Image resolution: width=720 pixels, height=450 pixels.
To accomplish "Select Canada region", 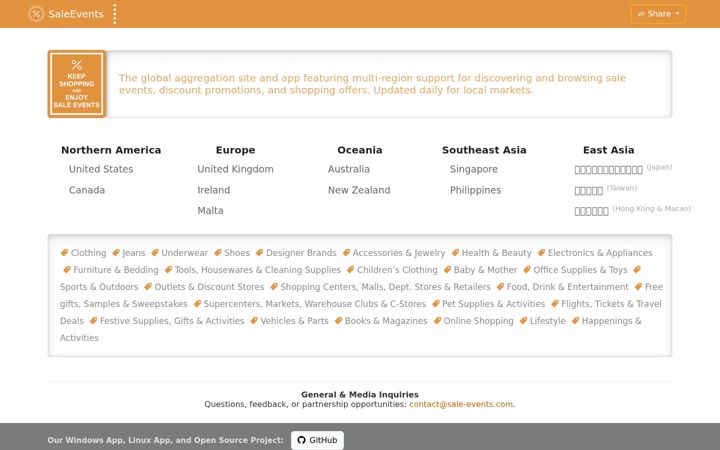I will [x=87, y=190].
